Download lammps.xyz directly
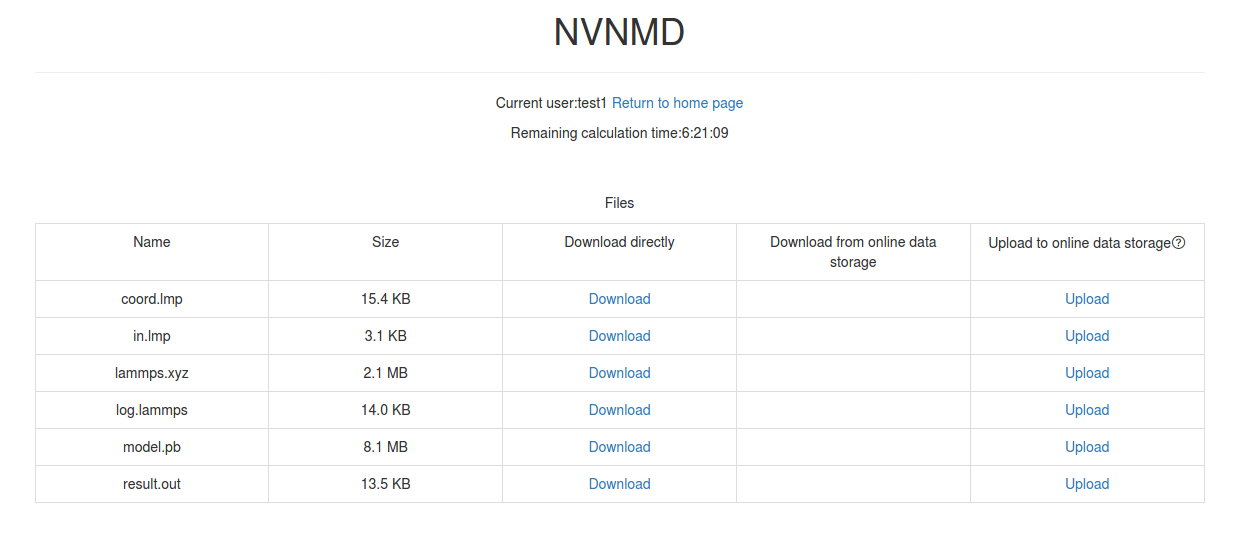Viewport: 1236px width, 534px height. point(619,373)
